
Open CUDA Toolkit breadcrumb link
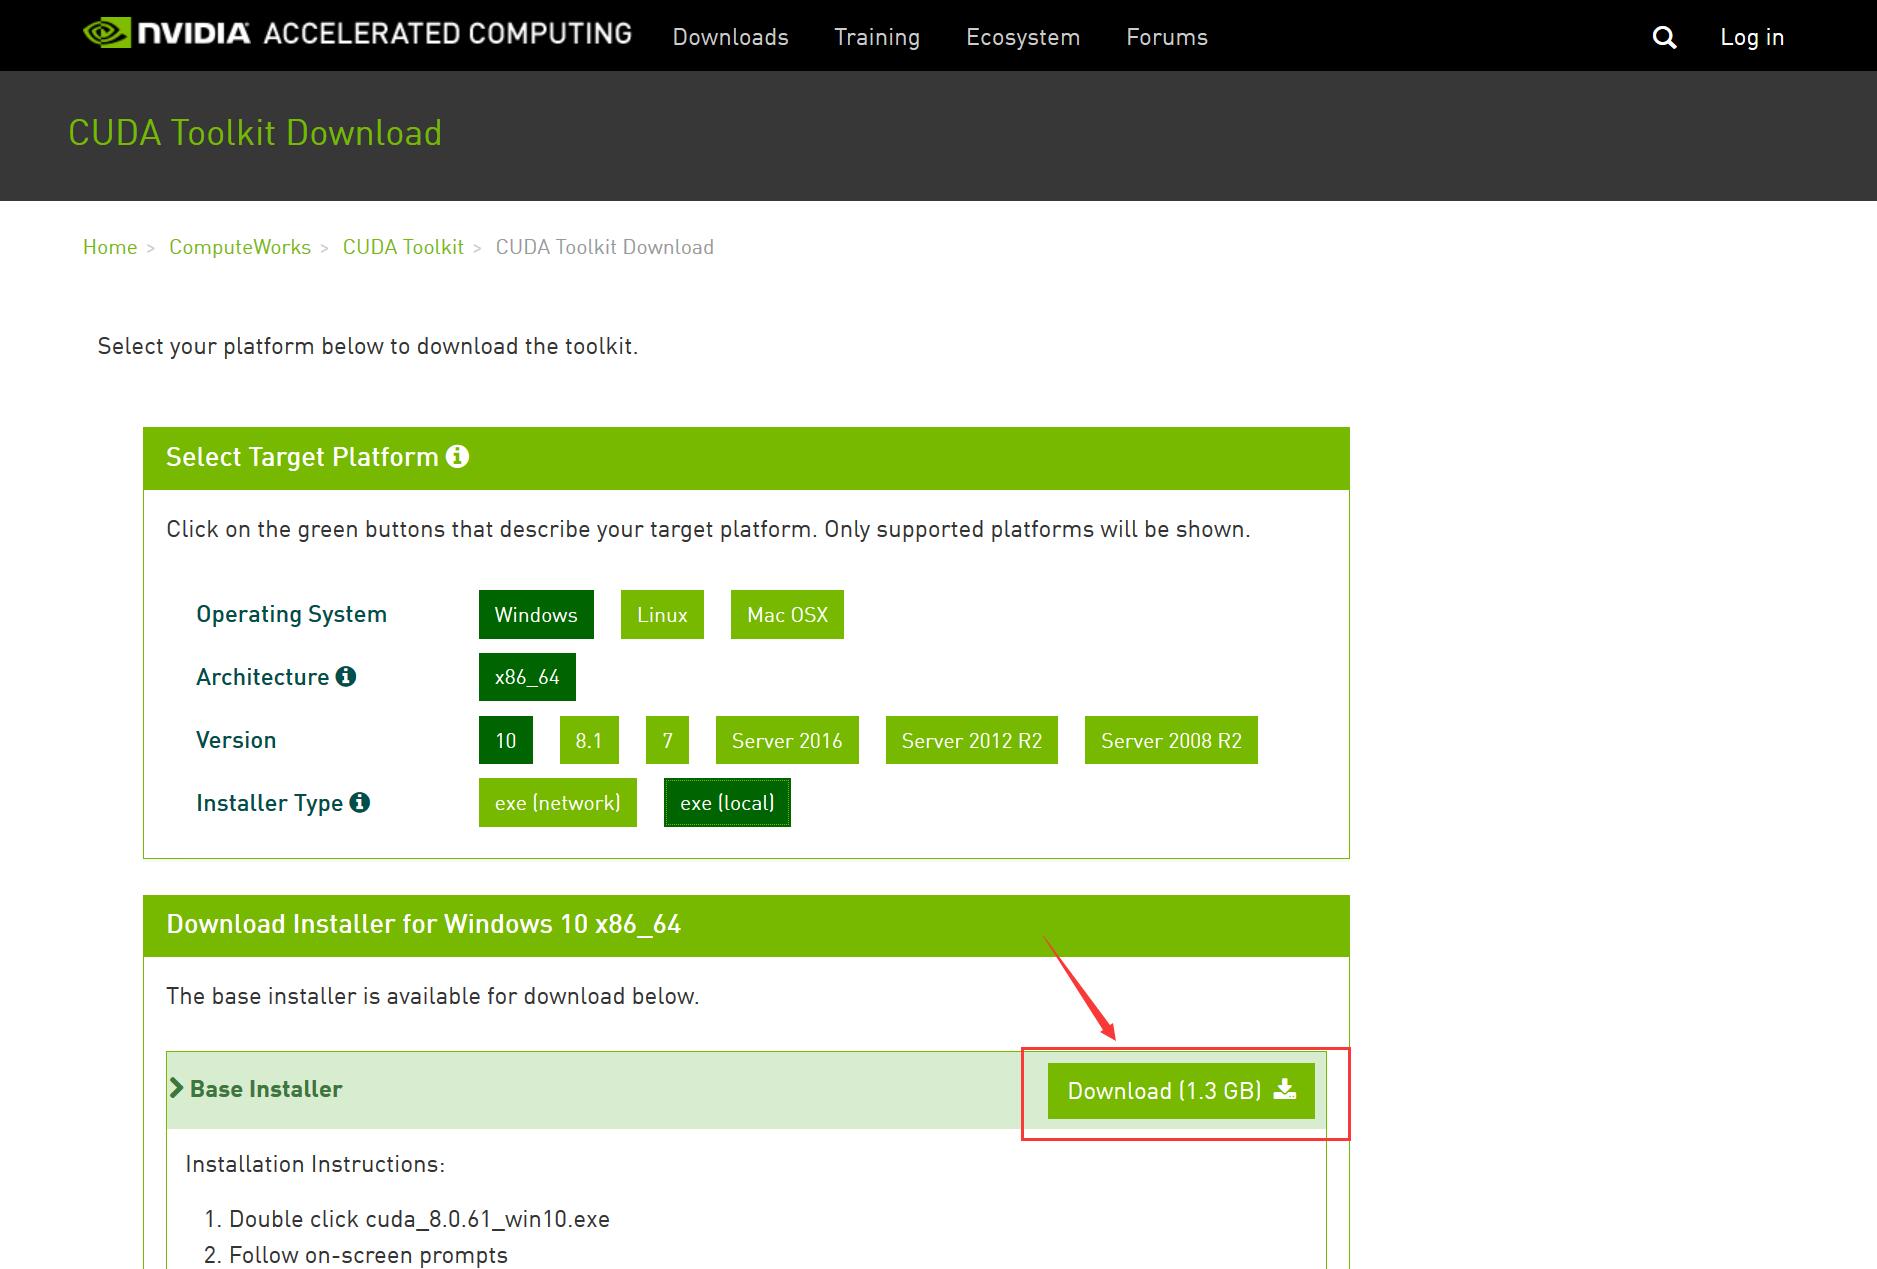pyautogui.click(x=403, y=247)
